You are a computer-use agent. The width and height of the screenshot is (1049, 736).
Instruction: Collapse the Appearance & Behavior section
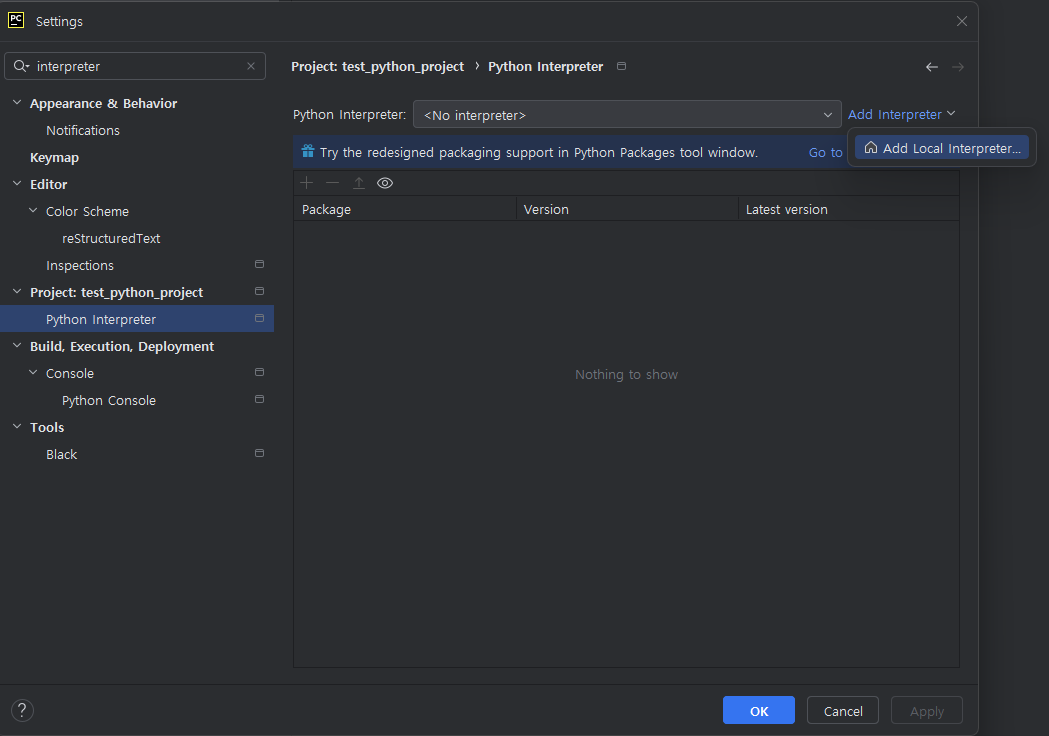tap(17, 103)
